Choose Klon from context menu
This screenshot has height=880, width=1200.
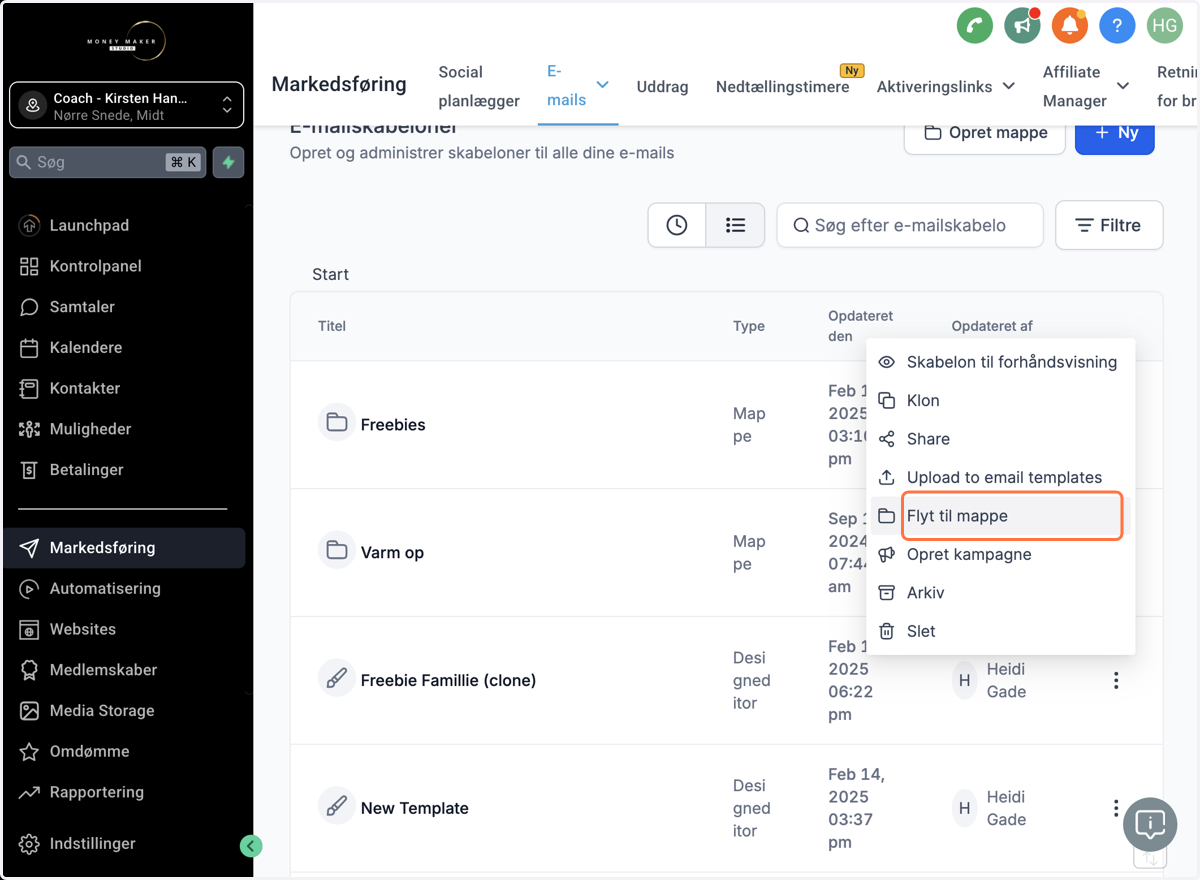pyautogui.click(x=1000, y=400)
